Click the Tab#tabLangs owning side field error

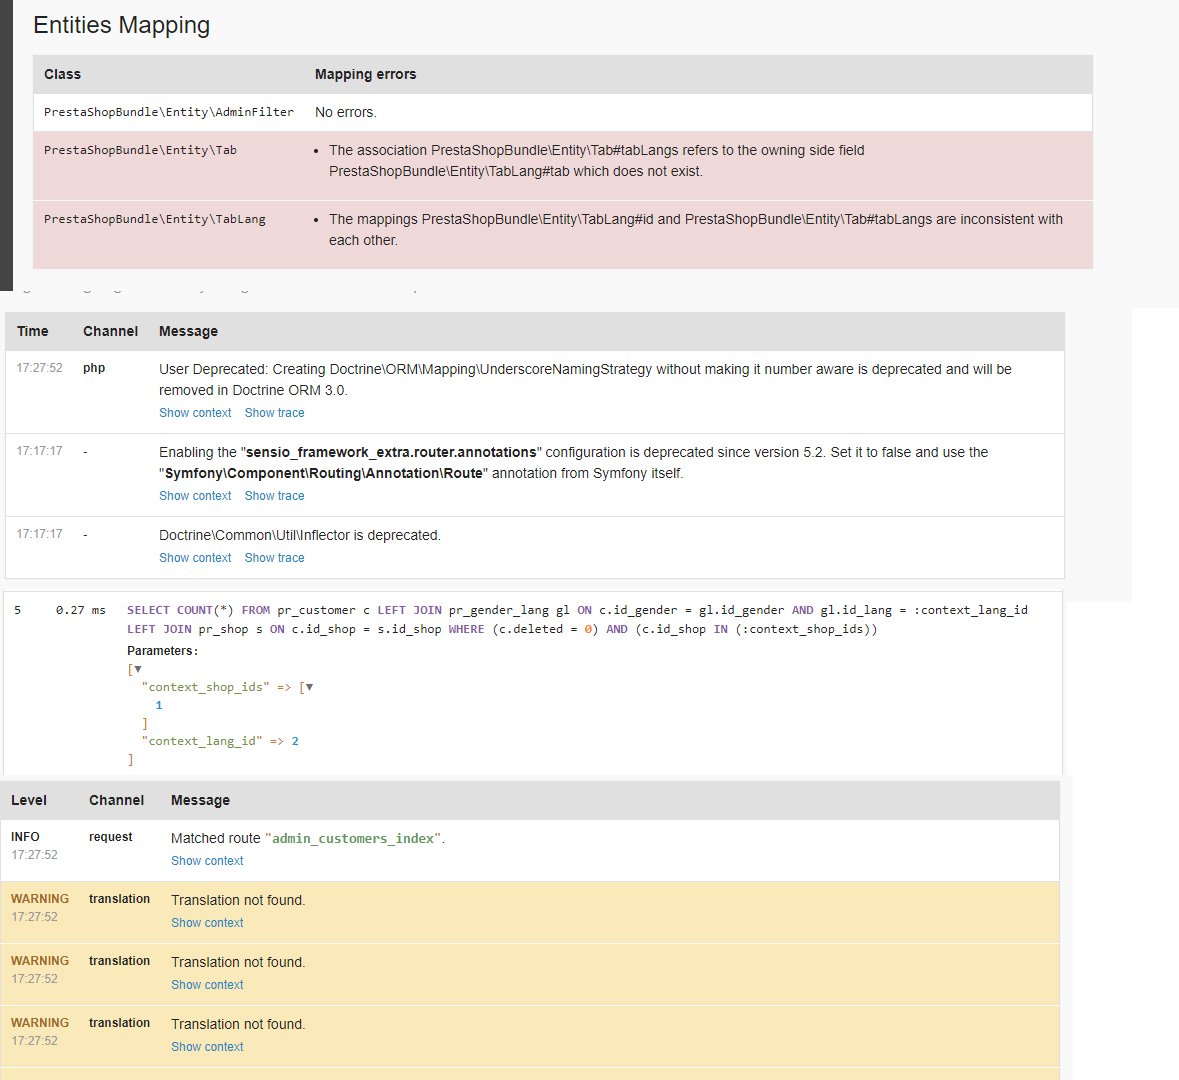(x=596, y=161)
